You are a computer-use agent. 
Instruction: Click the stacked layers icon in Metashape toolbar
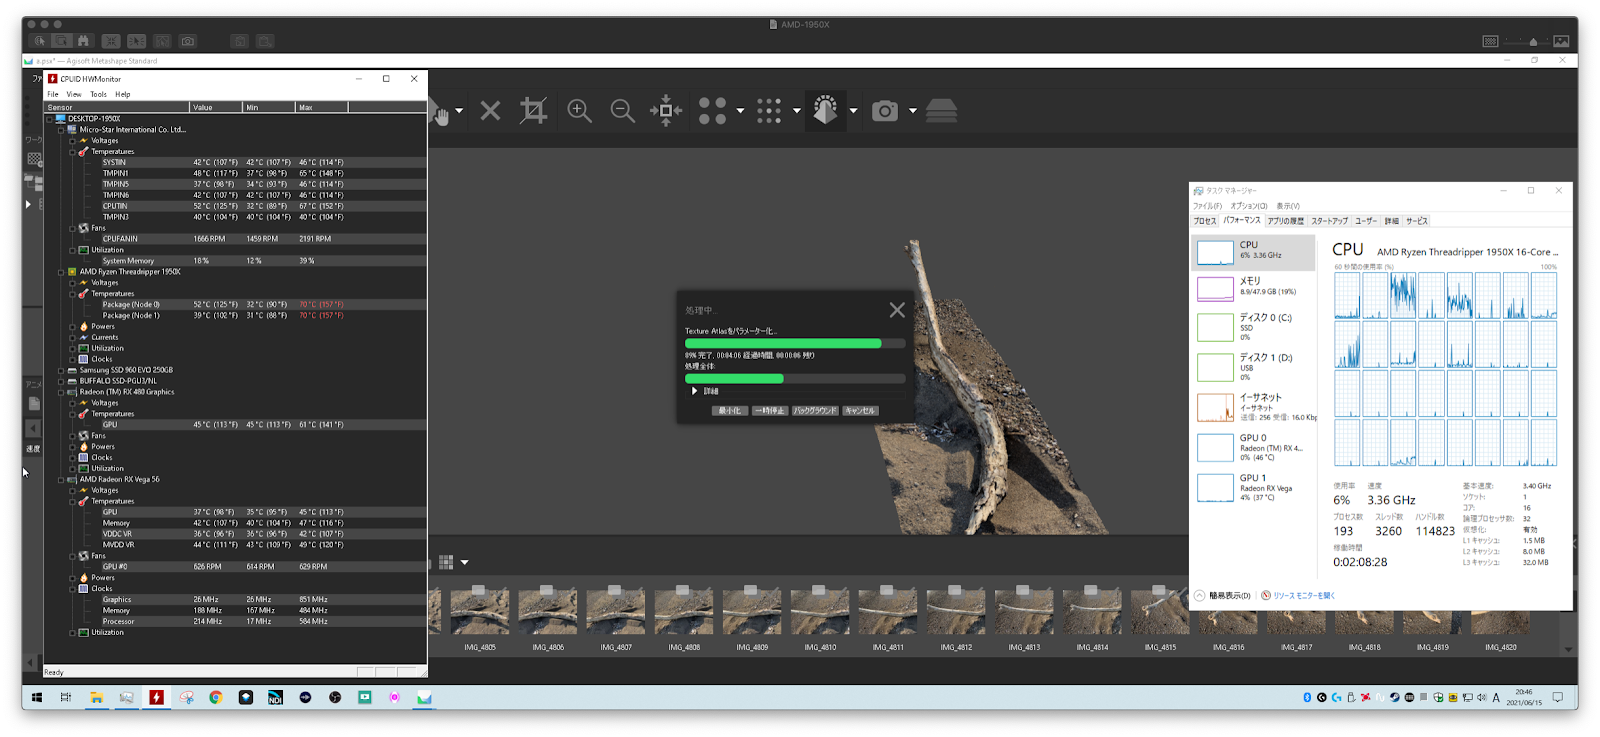[941, 111]
